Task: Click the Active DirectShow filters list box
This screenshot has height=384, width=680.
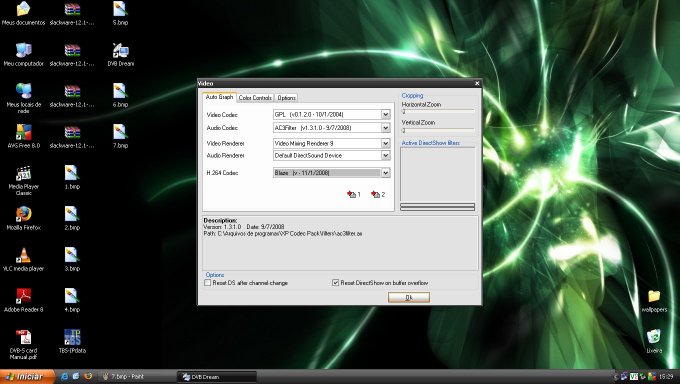Action: tap(438, 174)
